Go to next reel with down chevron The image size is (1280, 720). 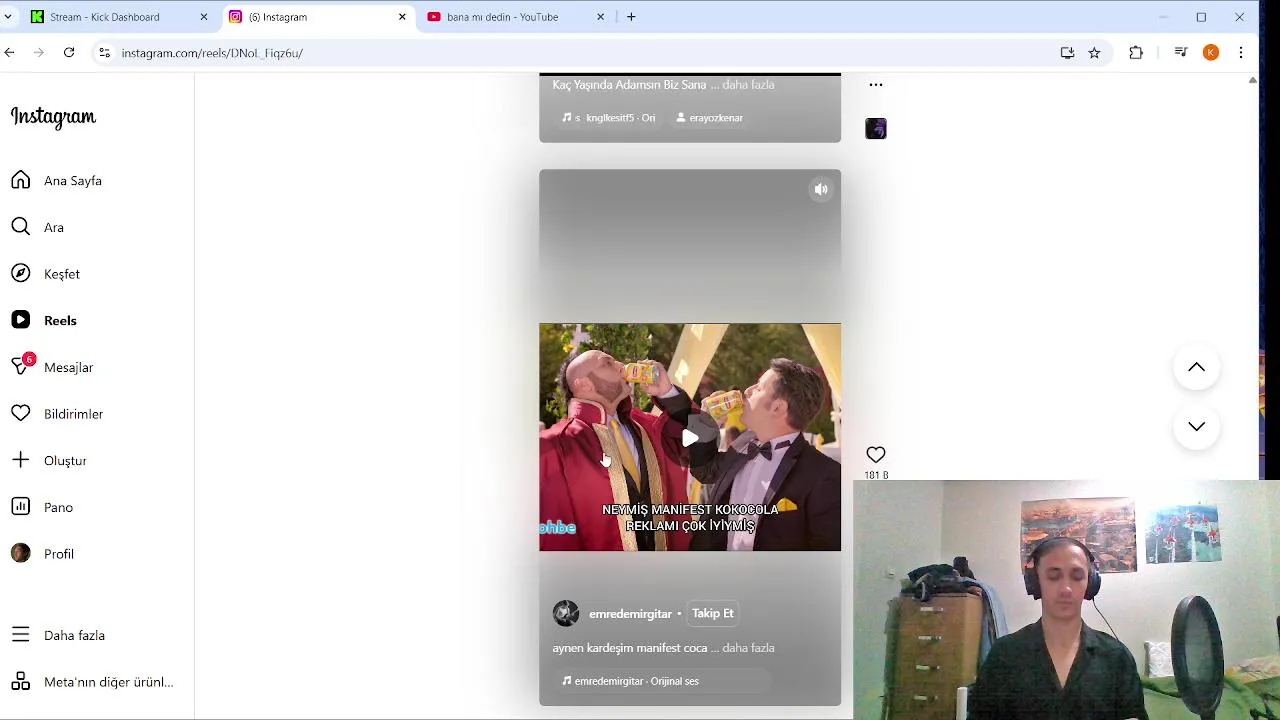click(x=1196, y=426)
